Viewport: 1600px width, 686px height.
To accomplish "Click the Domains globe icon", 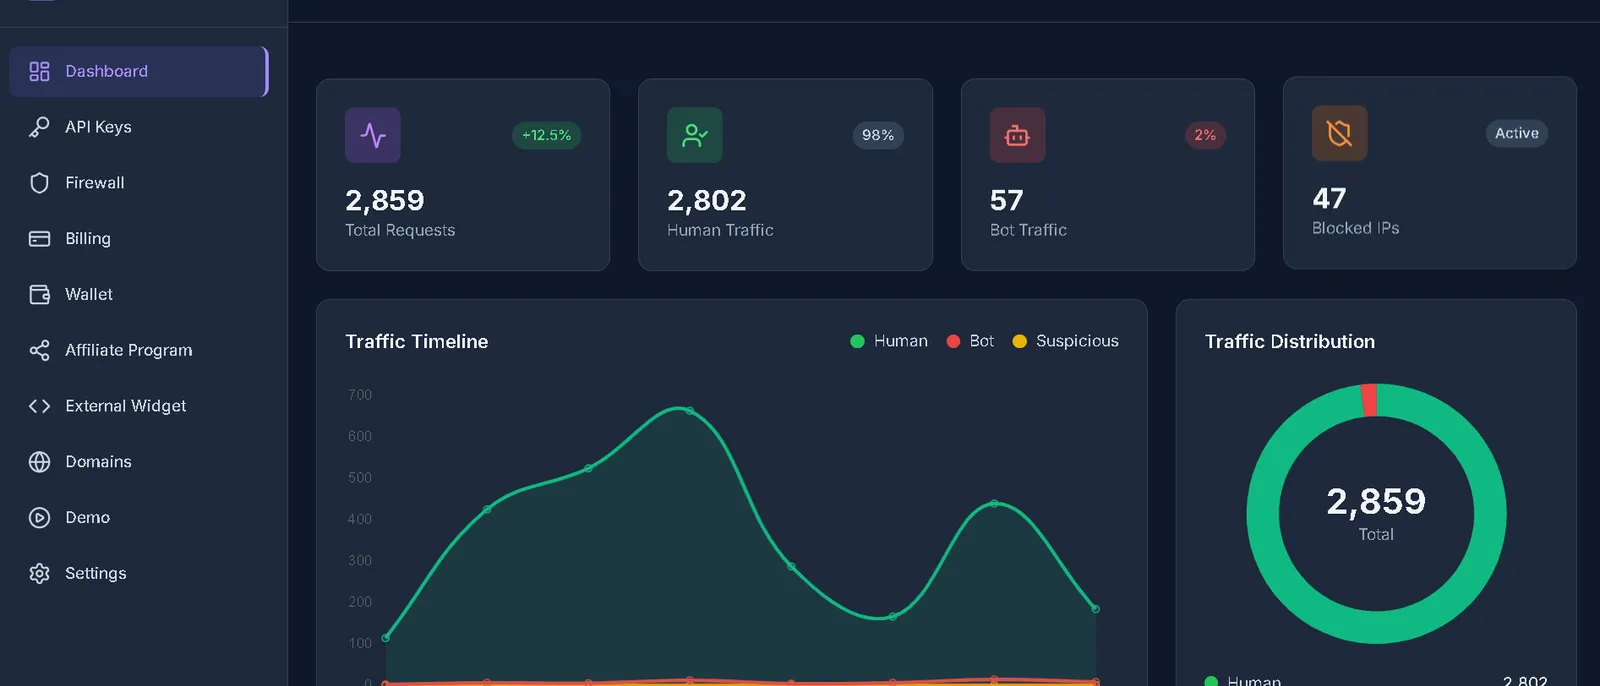I will 39,462.
